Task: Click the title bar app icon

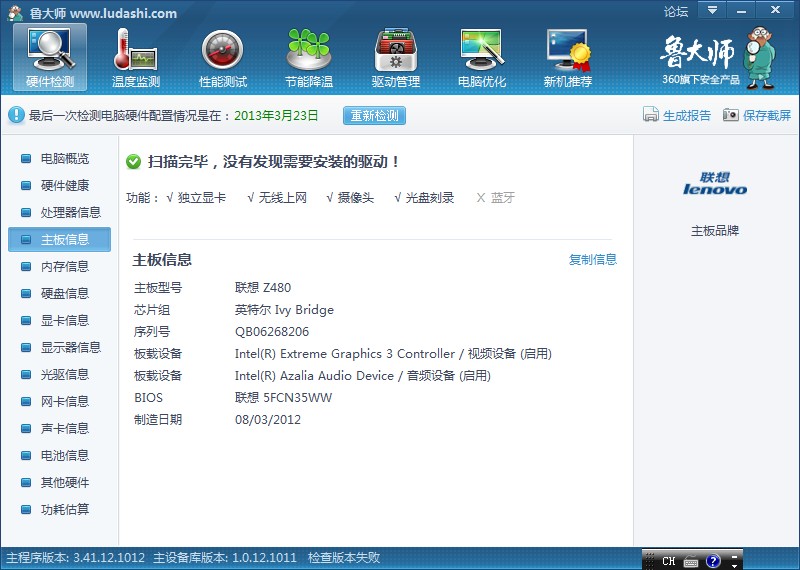Action: 15,13
